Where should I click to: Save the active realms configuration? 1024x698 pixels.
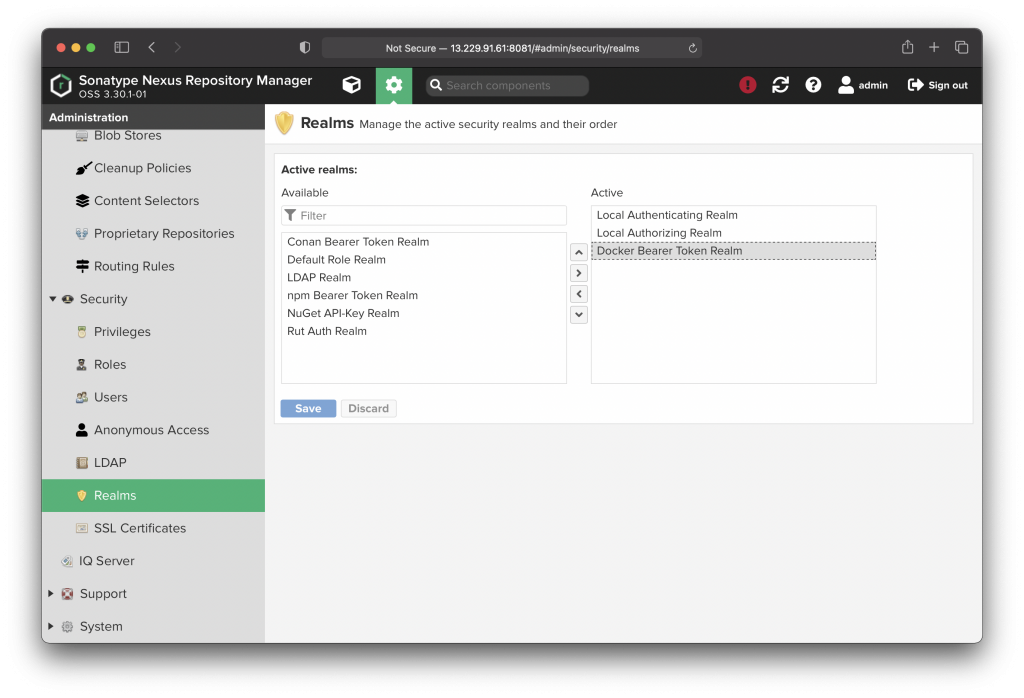tap(308, 408)
